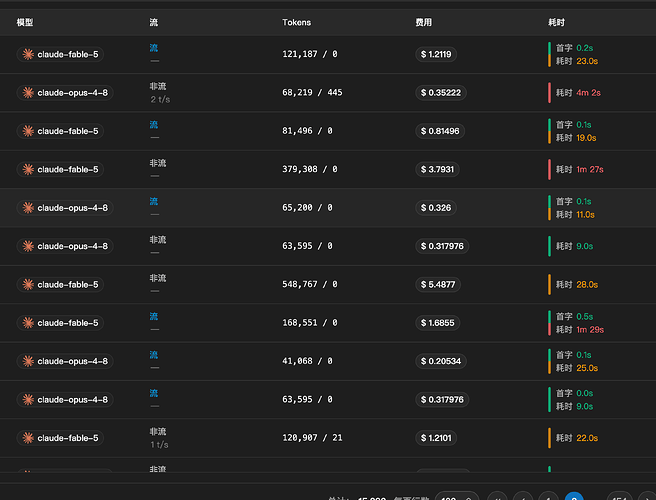This screenshot has width=656, height=500.
Task: Click the $ 0.81496 cost badge
Action: (x=440, y=131)
